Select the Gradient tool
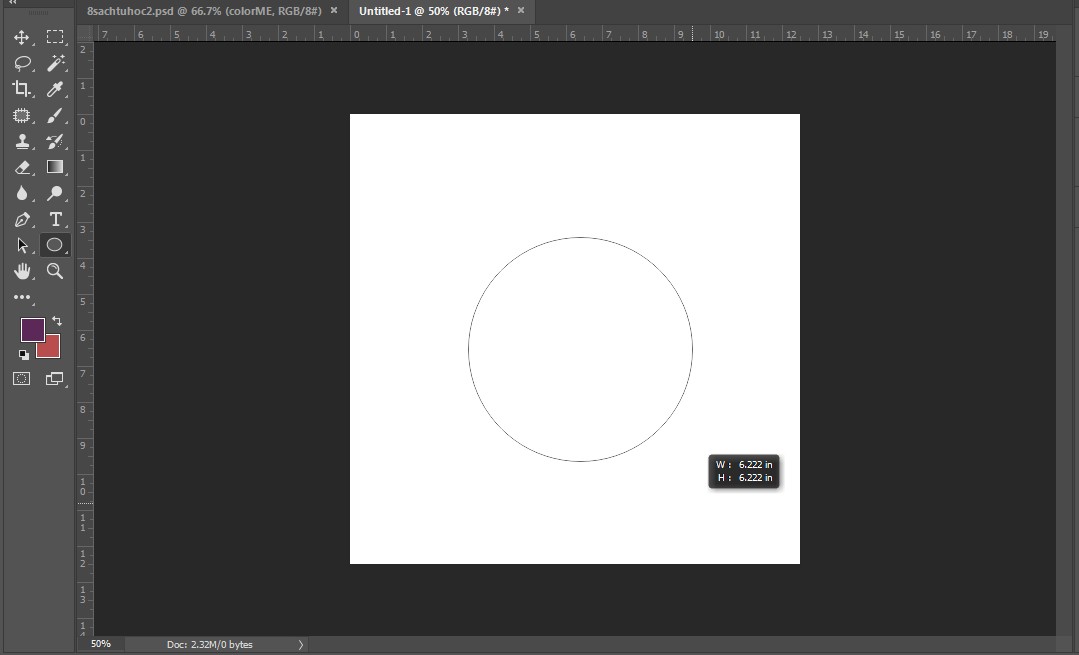The image size is (1079, 655). [x=54, y=167]
